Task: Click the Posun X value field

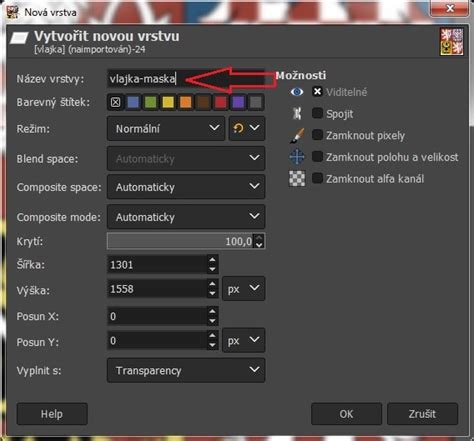Action: coord(157,316)
